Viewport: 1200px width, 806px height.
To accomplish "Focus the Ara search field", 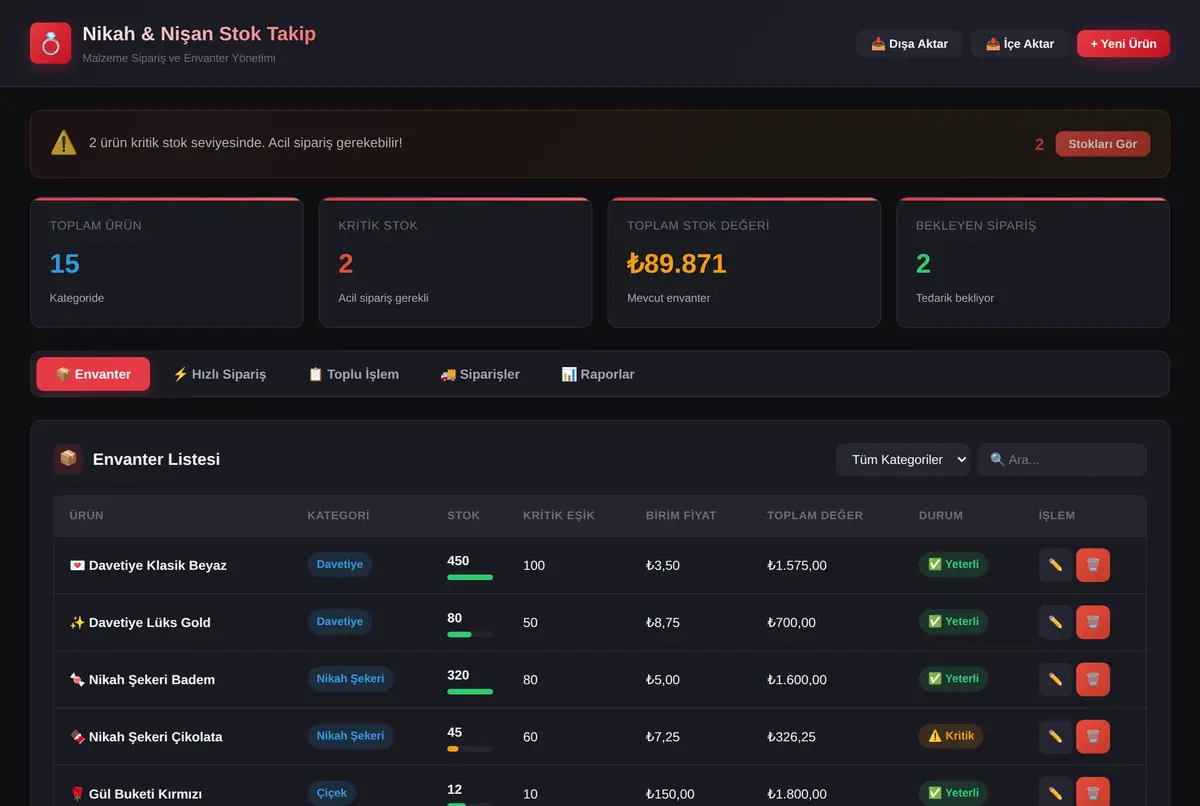I will [x=1062, y=460].
